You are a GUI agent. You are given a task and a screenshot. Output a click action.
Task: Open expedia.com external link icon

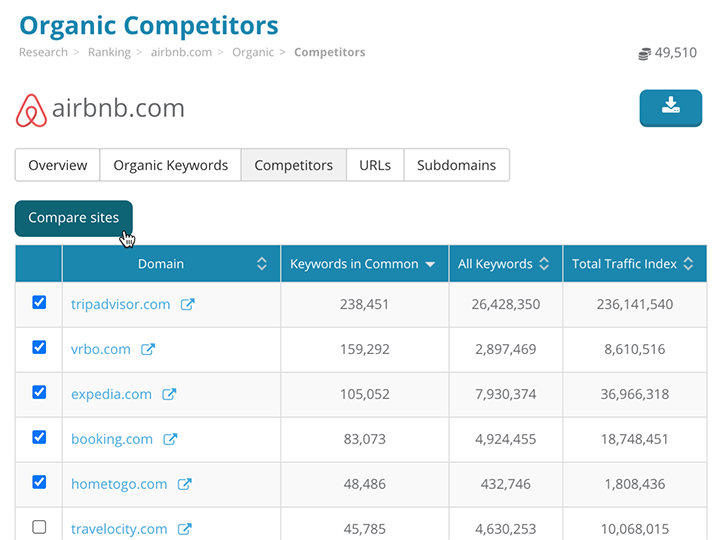(169, 394)
